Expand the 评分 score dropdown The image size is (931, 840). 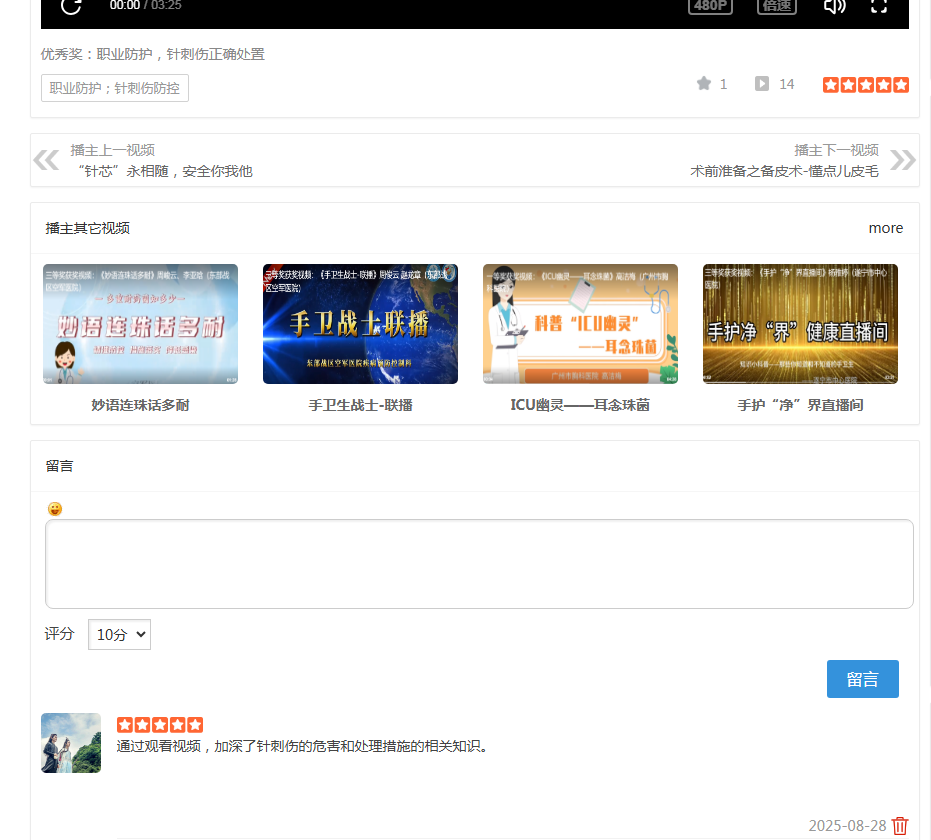coord(119,635)
